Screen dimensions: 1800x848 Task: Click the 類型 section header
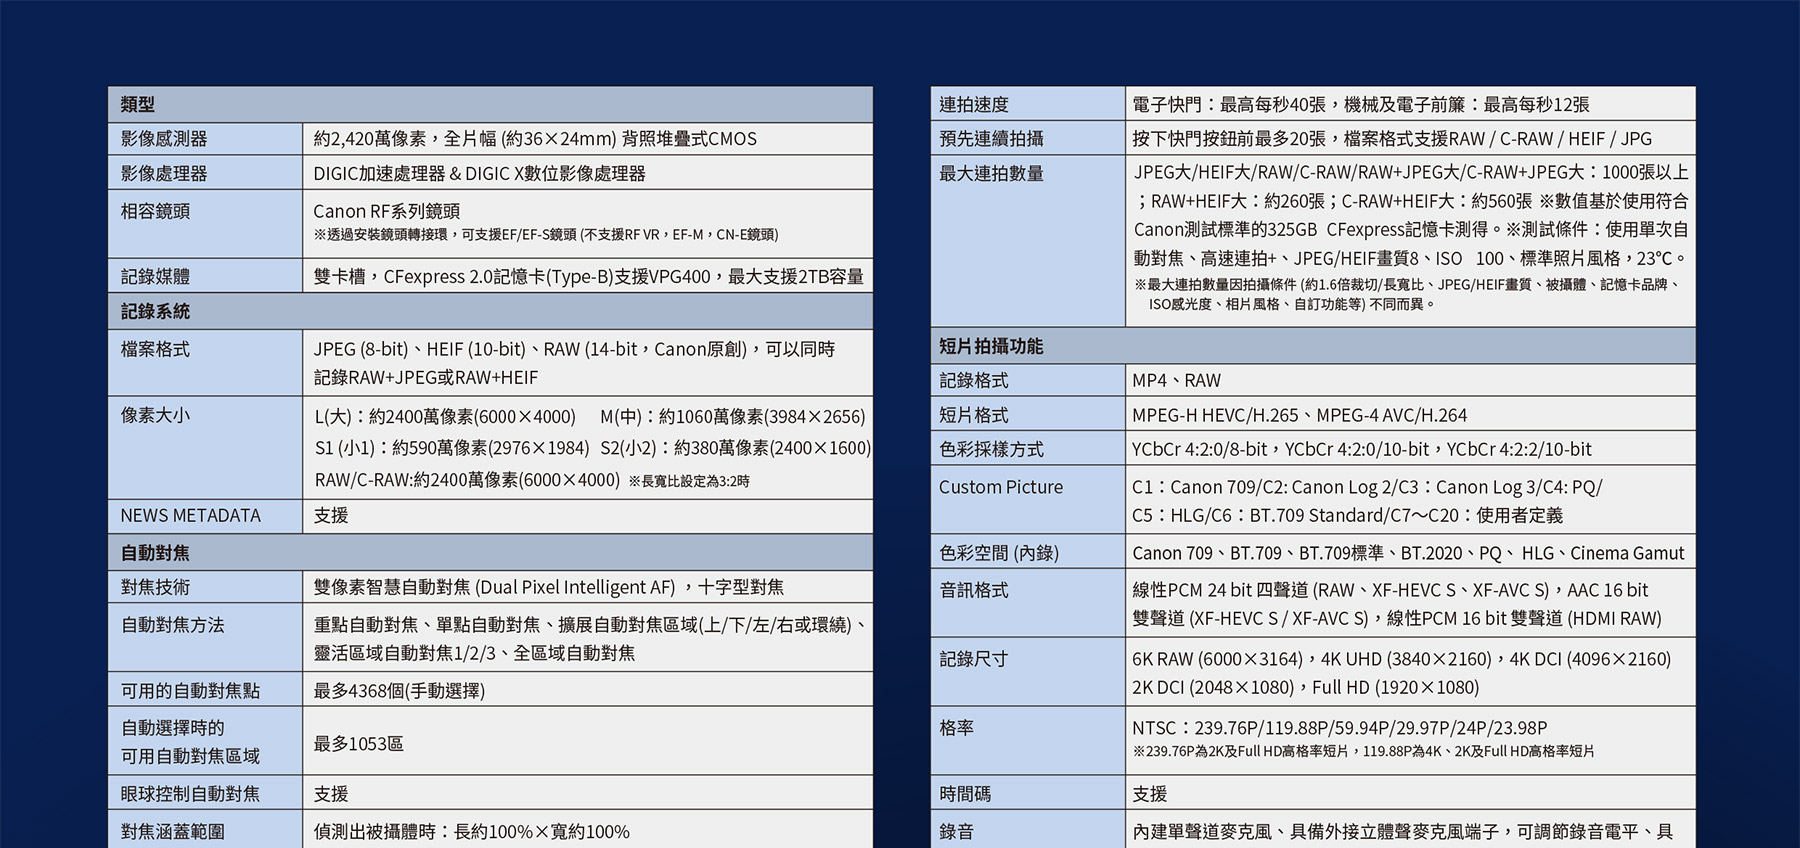pyautogui.click(x=490, y=104)
